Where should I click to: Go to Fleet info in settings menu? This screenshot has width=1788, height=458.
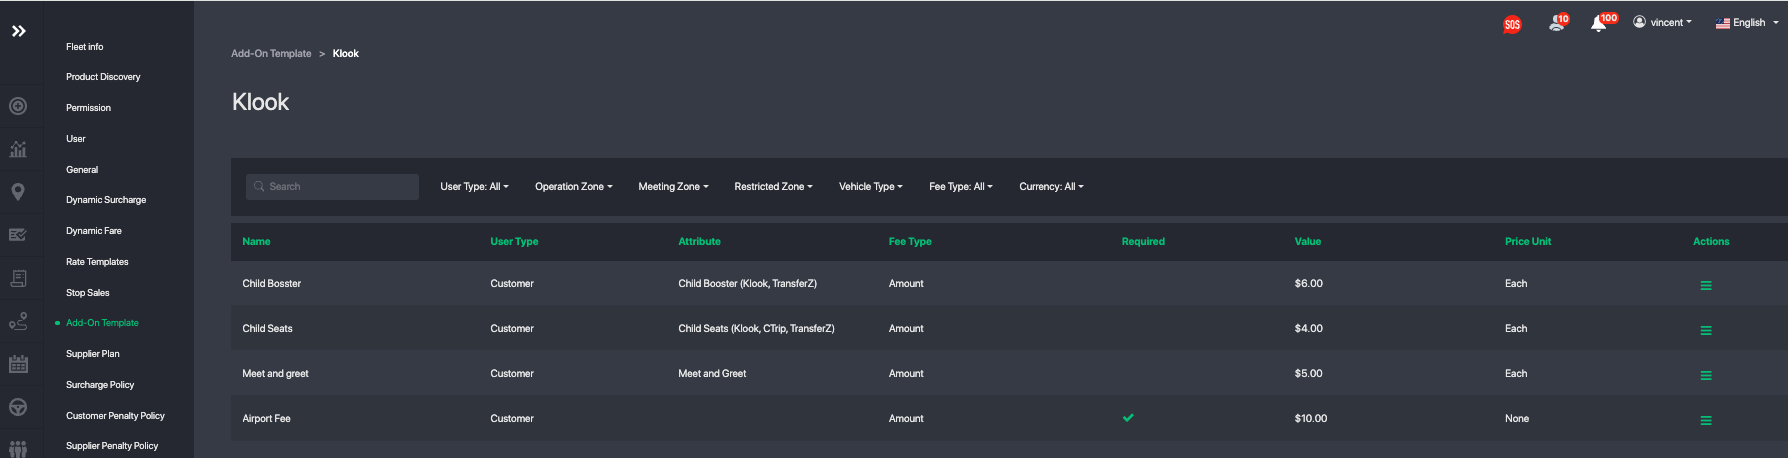[x=84, y=46]
